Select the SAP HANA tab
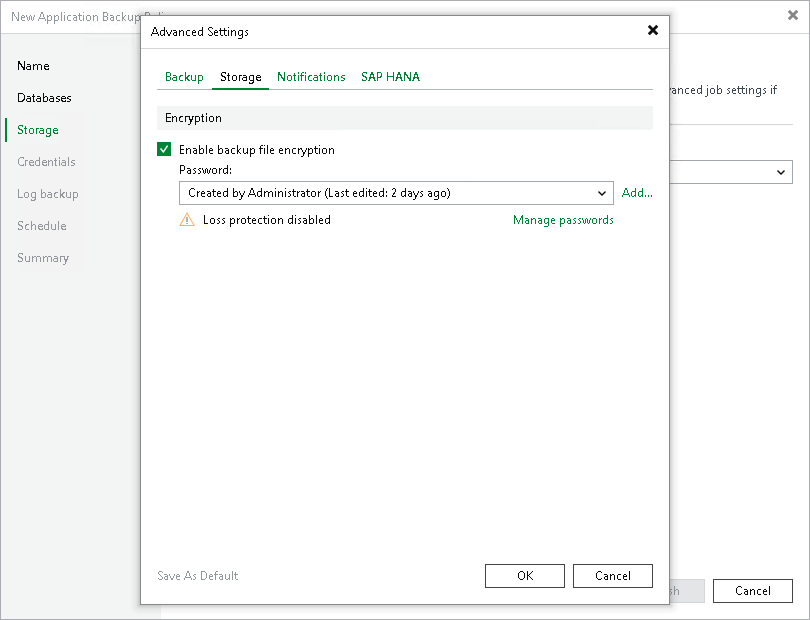Screen dimensions: 810x620 pyautogui.click(x=390, y=76)
